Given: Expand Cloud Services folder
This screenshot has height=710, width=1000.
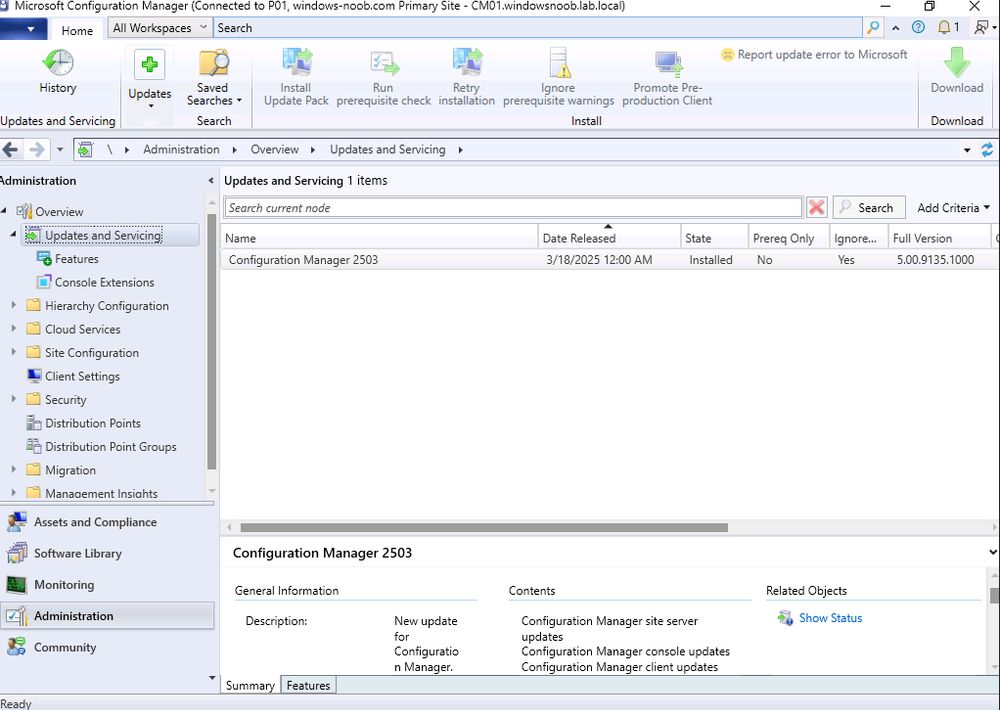Looking at the screenshot, I should click(13, 329).
